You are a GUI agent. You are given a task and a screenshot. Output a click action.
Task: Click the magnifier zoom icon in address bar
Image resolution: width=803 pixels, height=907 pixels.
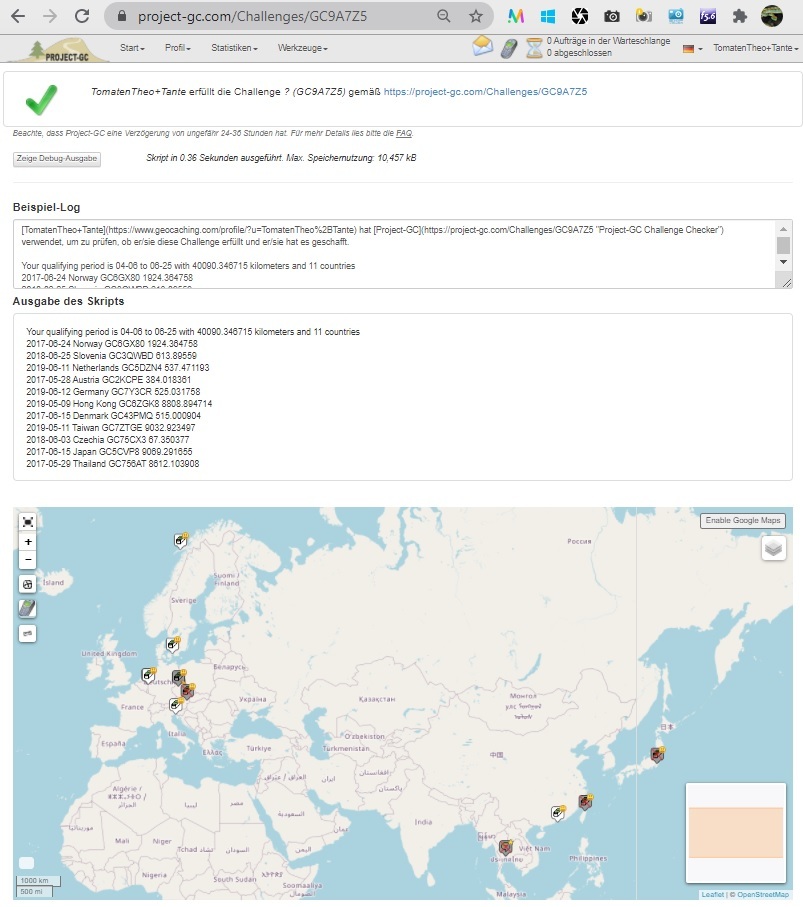click(444, 16)
